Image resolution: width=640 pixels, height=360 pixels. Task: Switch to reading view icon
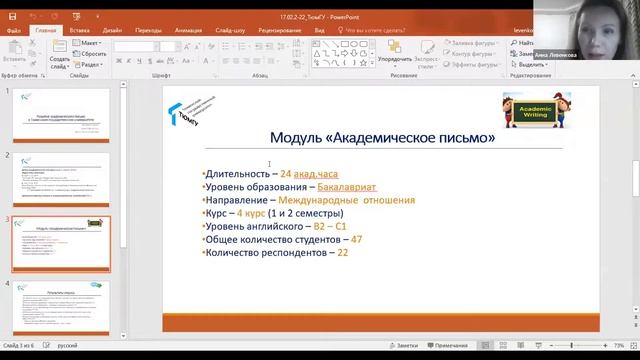tap(521, 345)
